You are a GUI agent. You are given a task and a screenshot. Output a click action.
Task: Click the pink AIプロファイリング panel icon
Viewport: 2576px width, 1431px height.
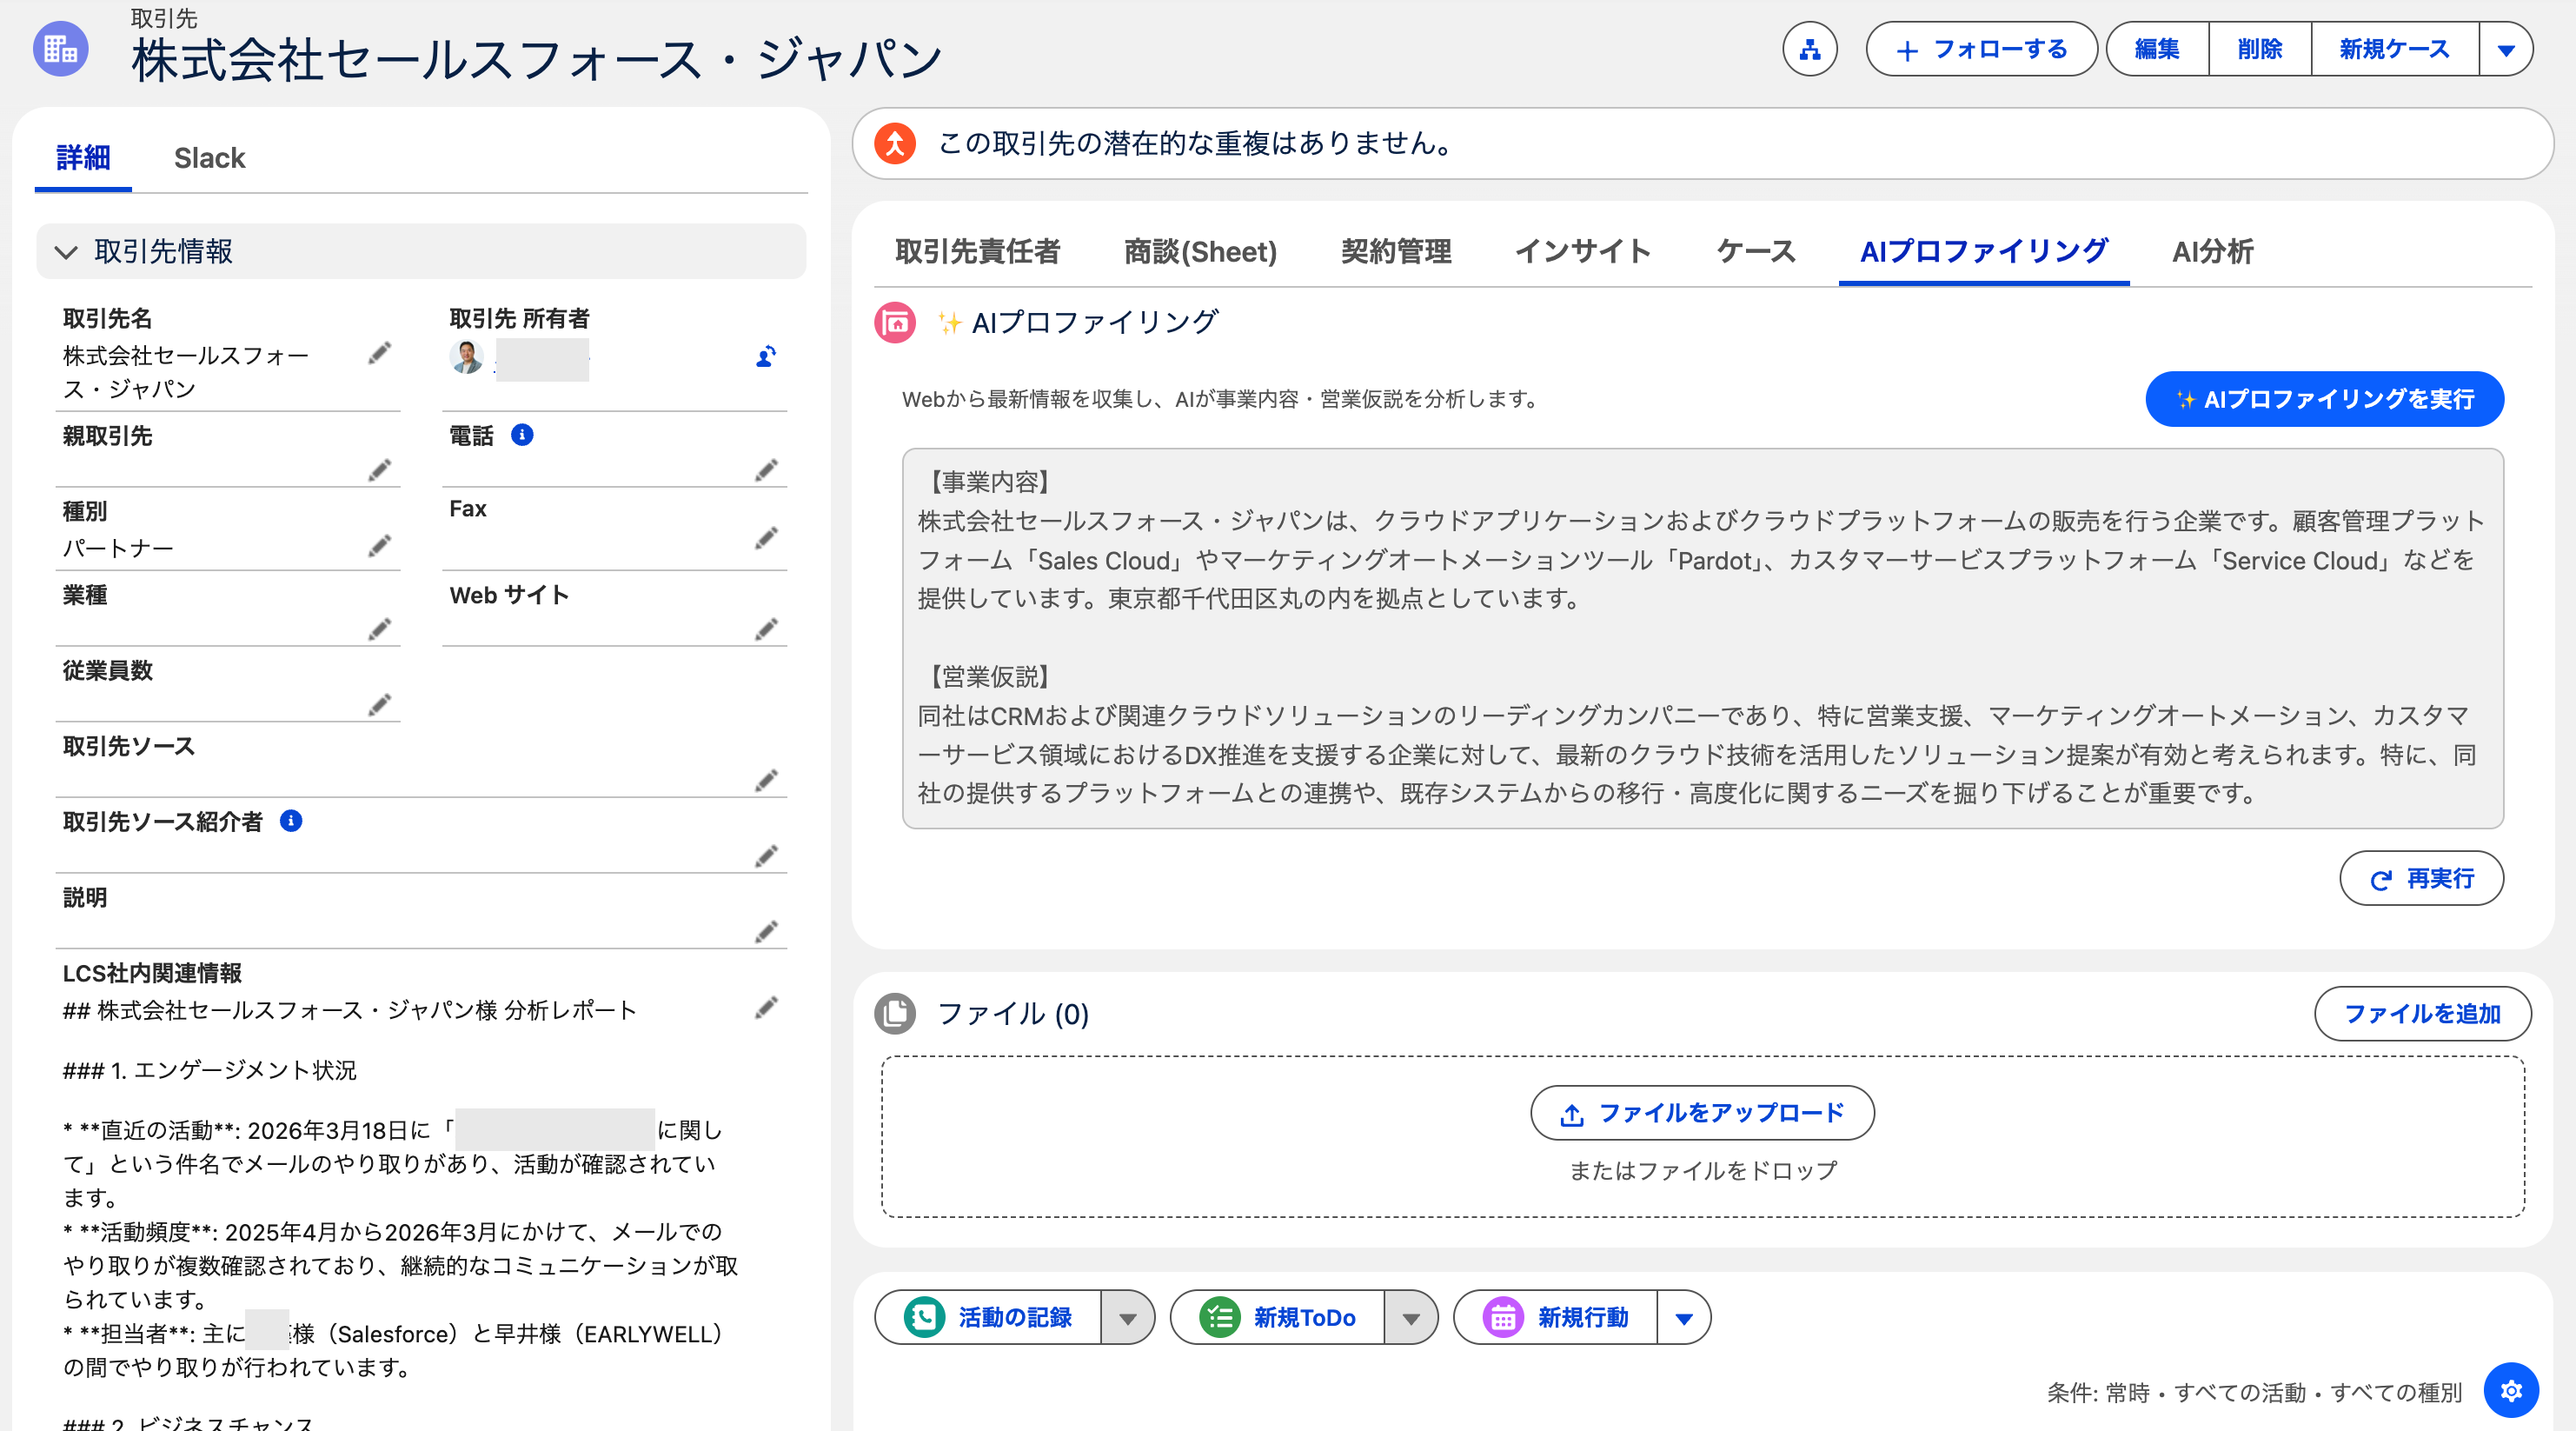point(896,322)
